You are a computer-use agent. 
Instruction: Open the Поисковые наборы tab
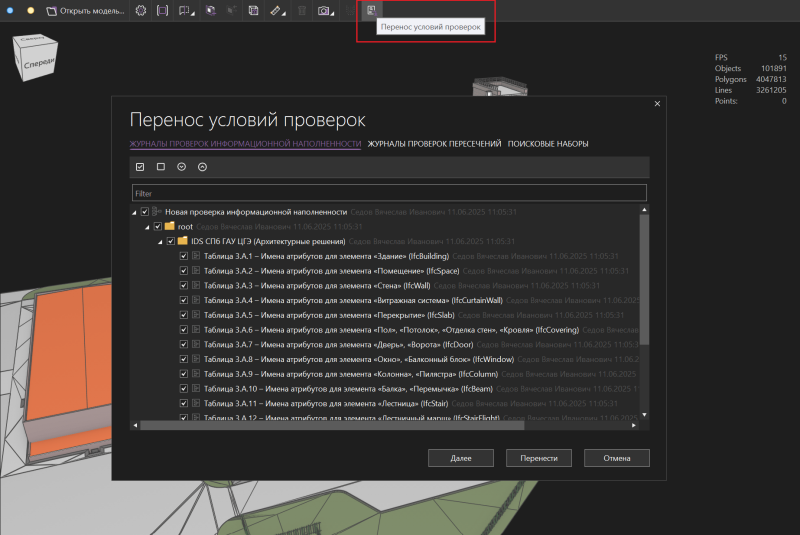click(548, 144)
